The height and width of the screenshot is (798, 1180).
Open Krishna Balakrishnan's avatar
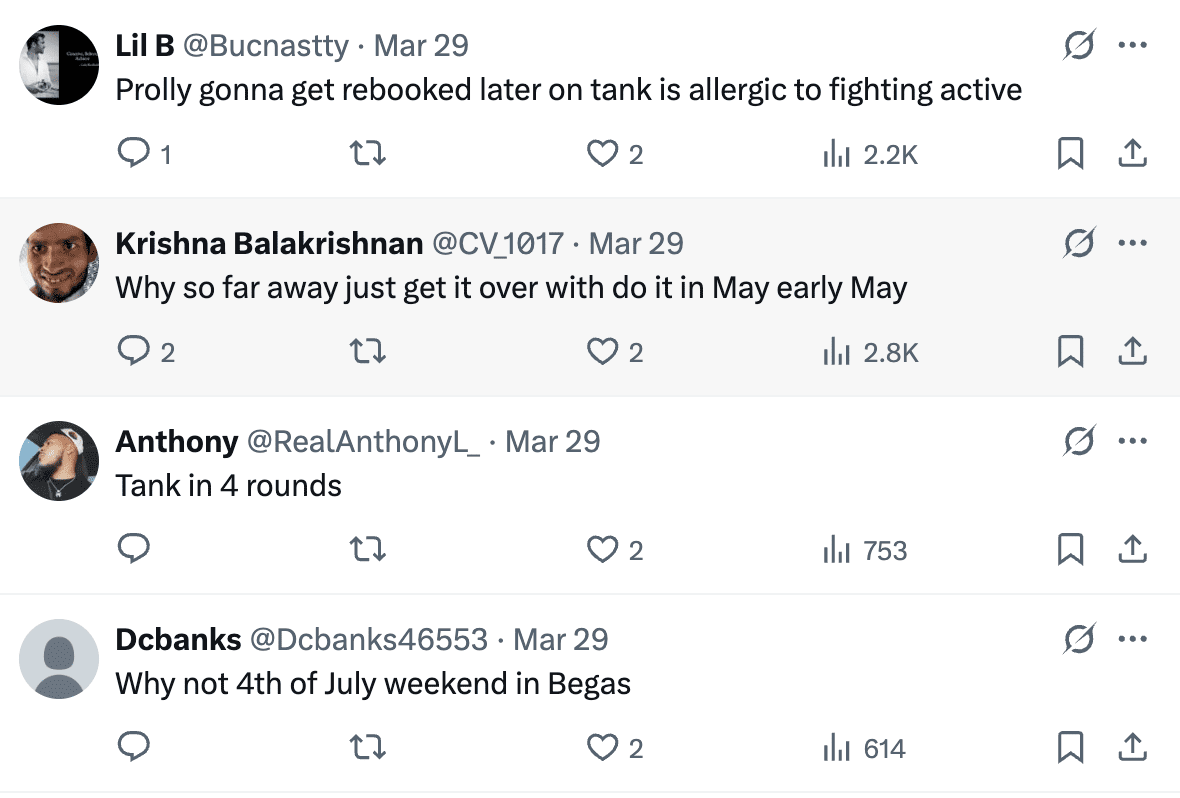(58, 262)
